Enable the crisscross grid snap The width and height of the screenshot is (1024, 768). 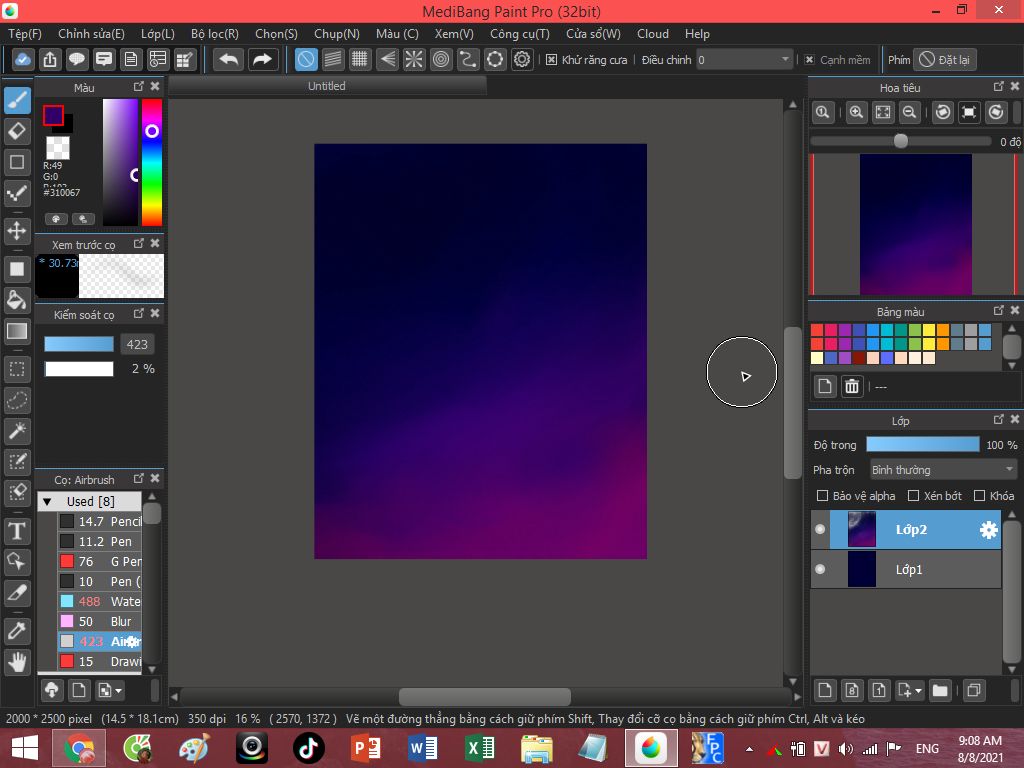[x=360, y=59]
